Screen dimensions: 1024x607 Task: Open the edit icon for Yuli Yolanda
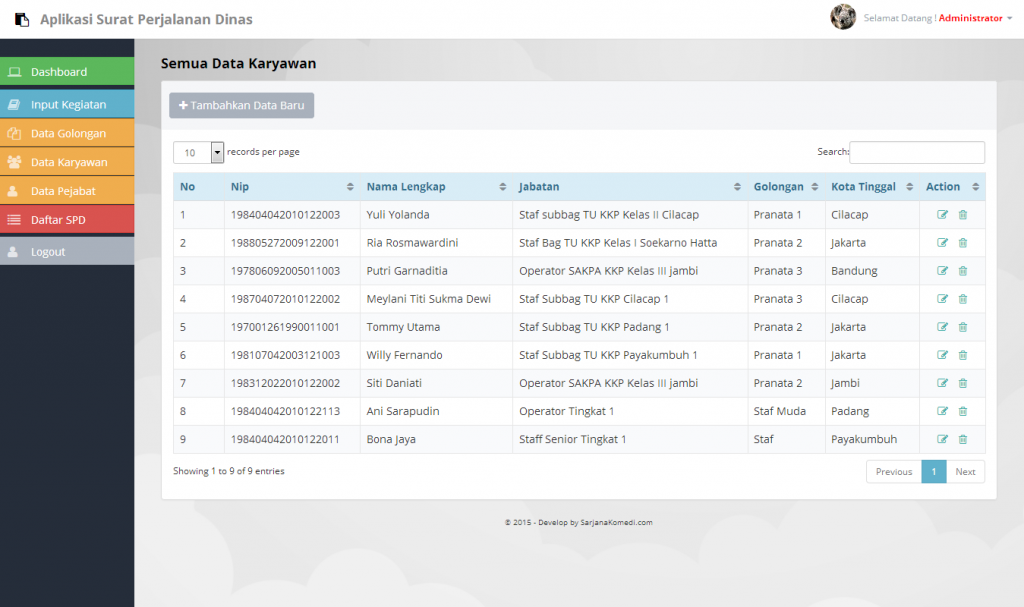[941, 214]
